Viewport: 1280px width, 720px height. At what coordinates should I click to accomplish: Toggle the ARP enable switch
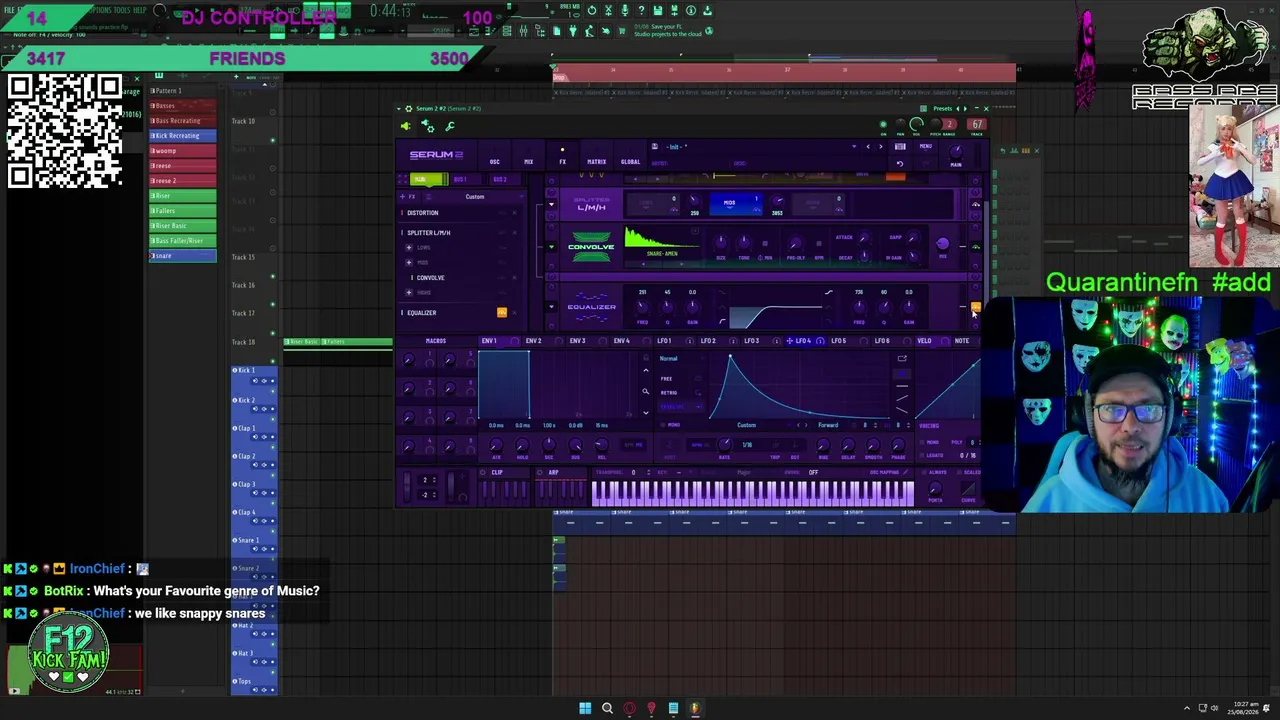540,473
